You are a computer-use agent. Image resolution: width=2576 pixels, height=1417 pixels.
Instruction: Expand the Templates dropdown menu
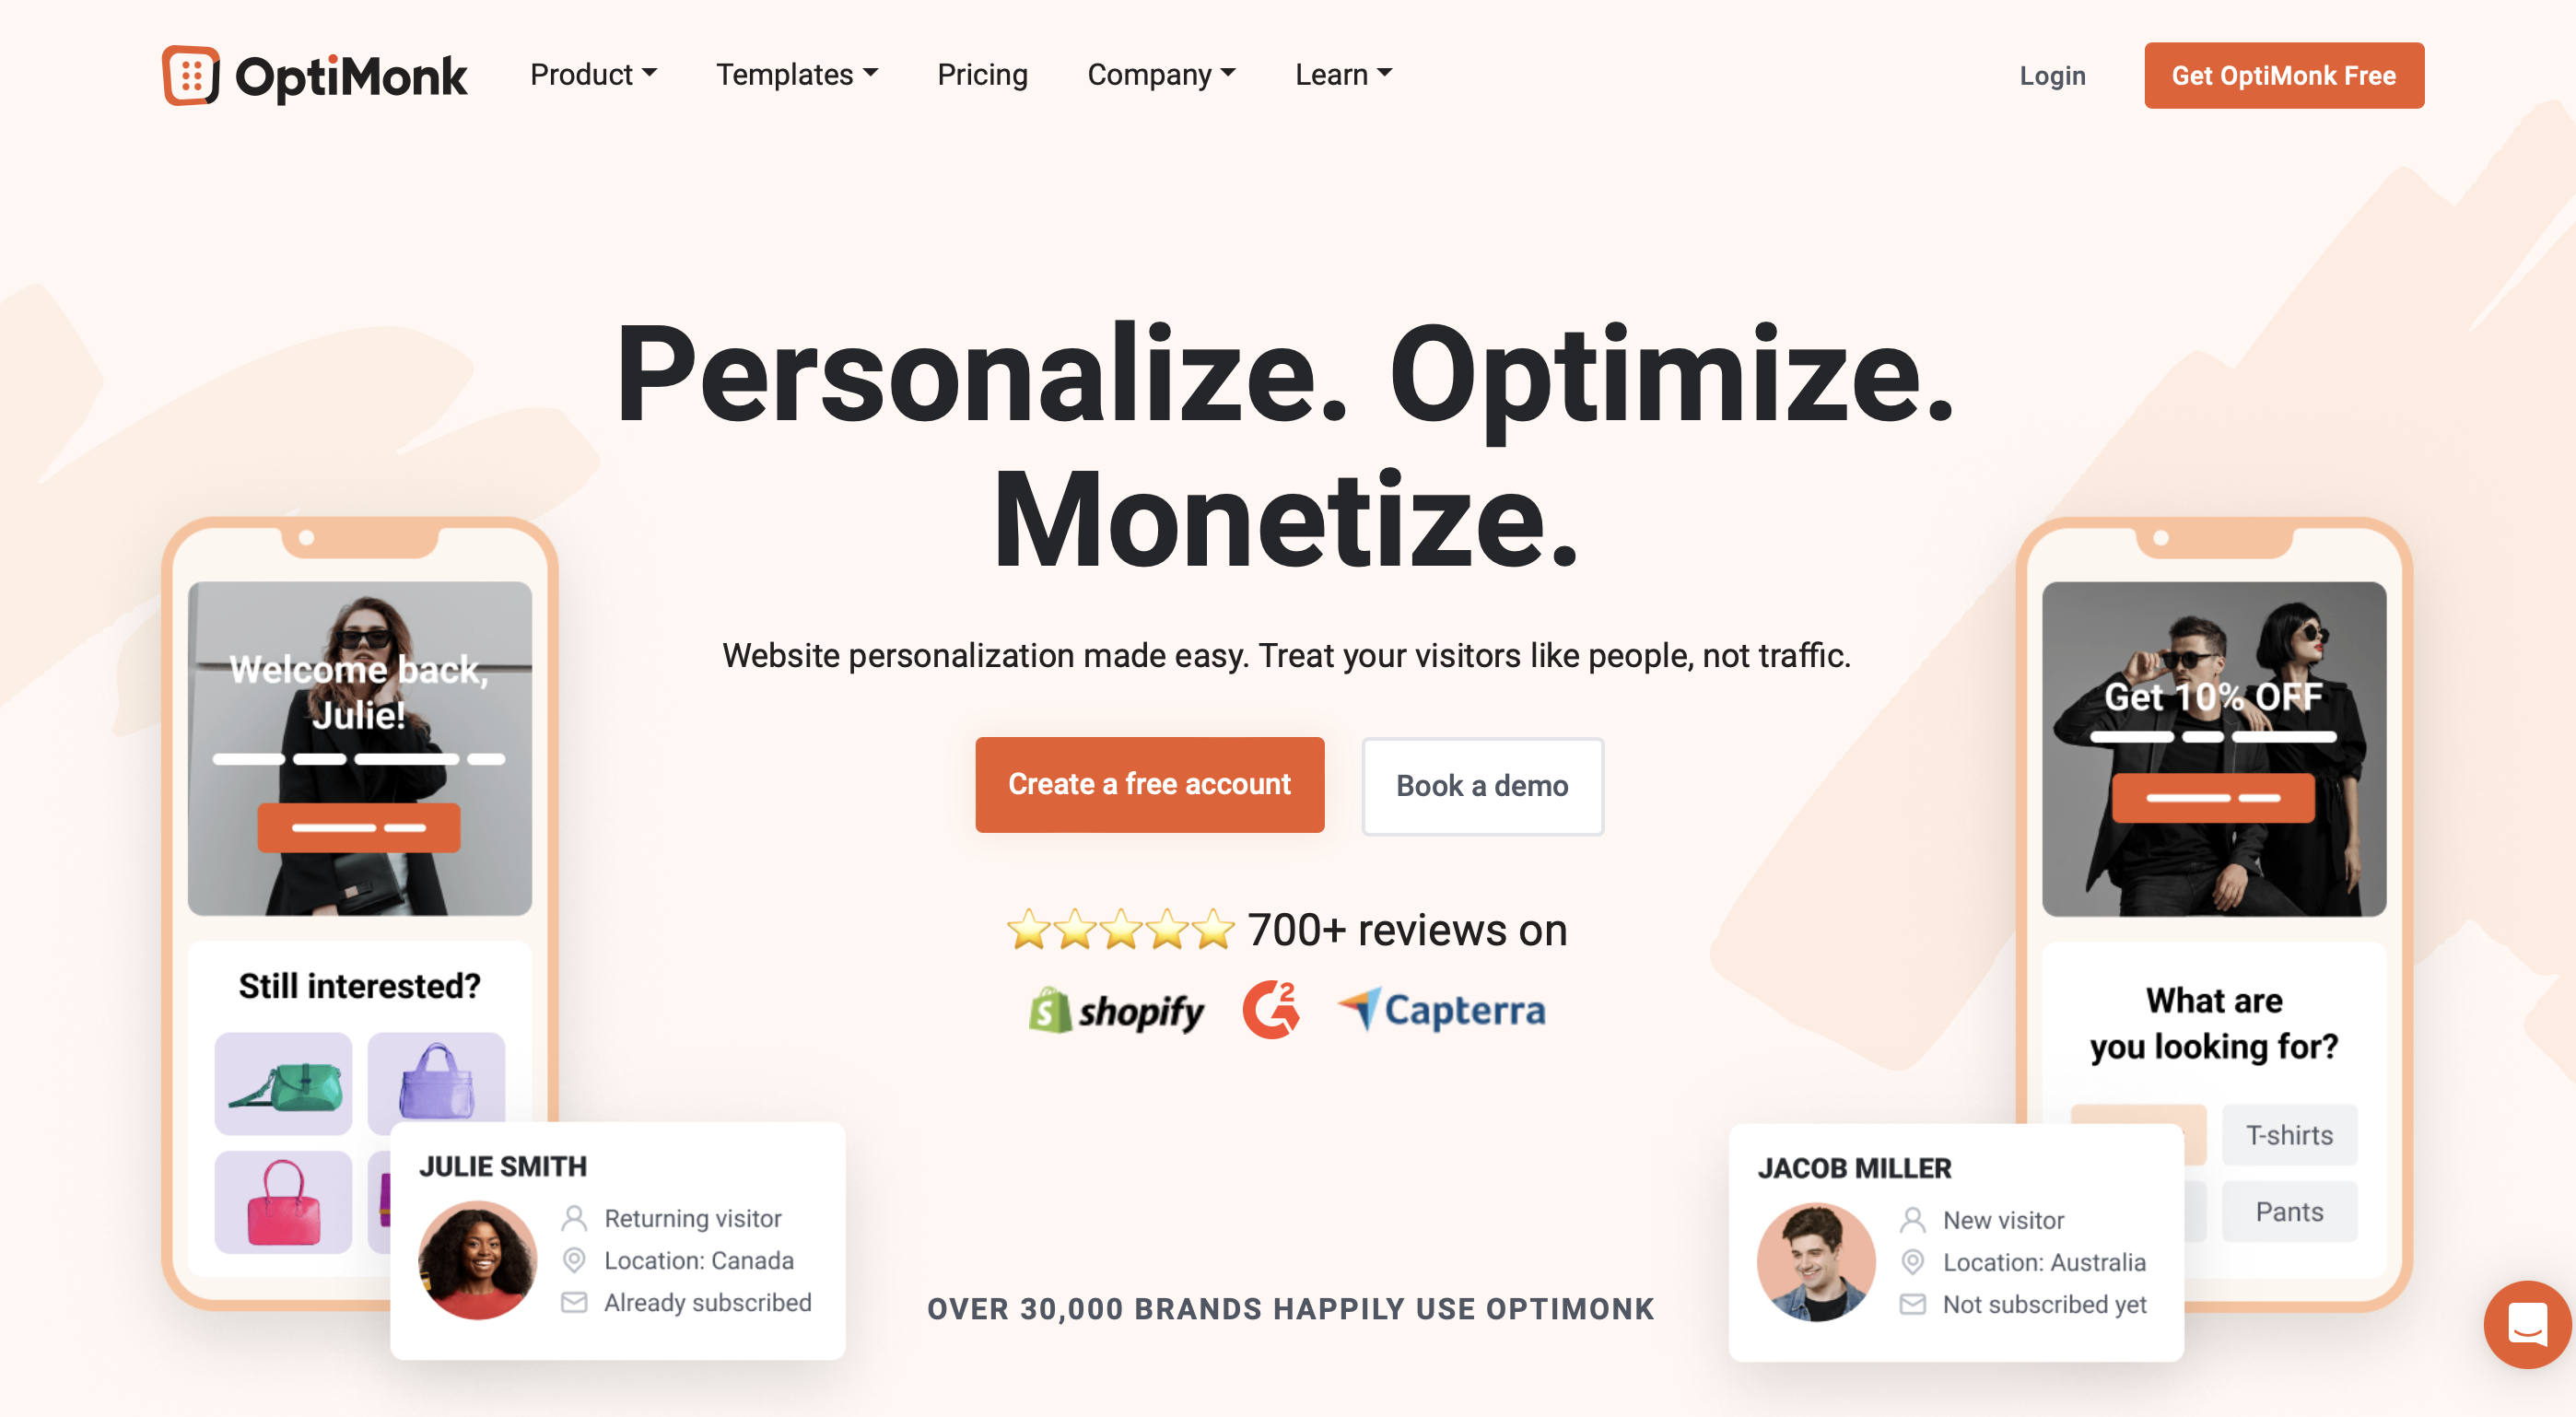point(795,74)
